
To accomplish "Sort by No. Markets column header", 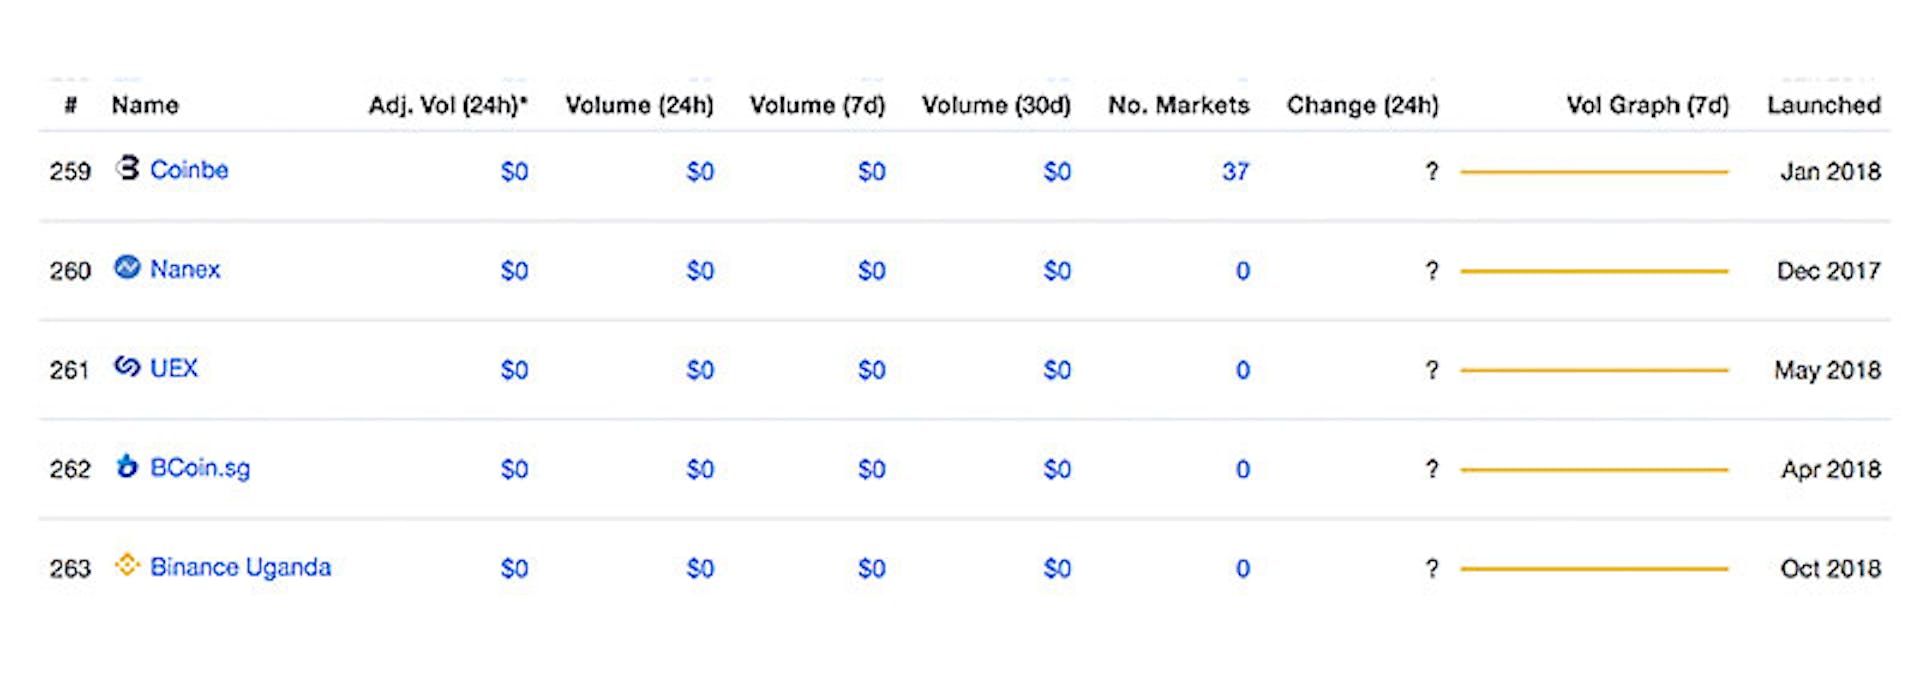I will coord(1178,105).
